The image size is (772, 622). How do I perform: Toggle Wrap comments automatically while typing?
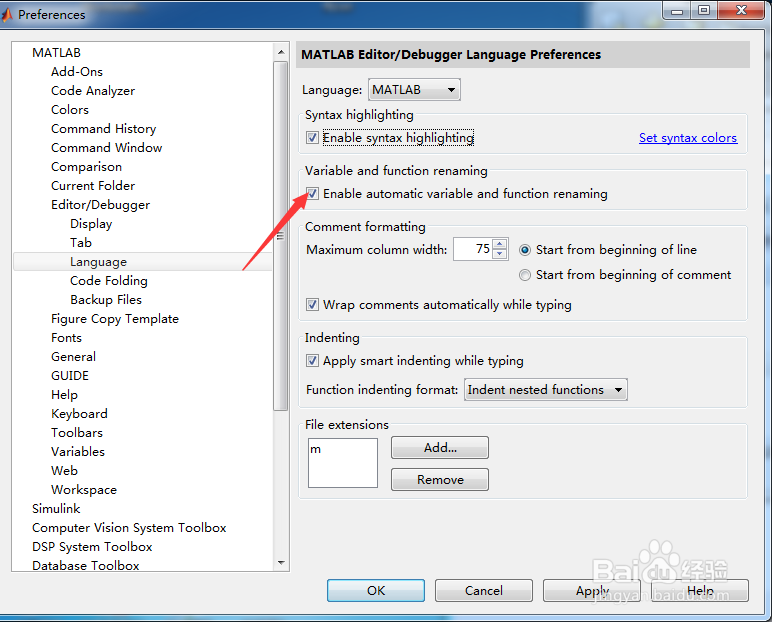312,304
